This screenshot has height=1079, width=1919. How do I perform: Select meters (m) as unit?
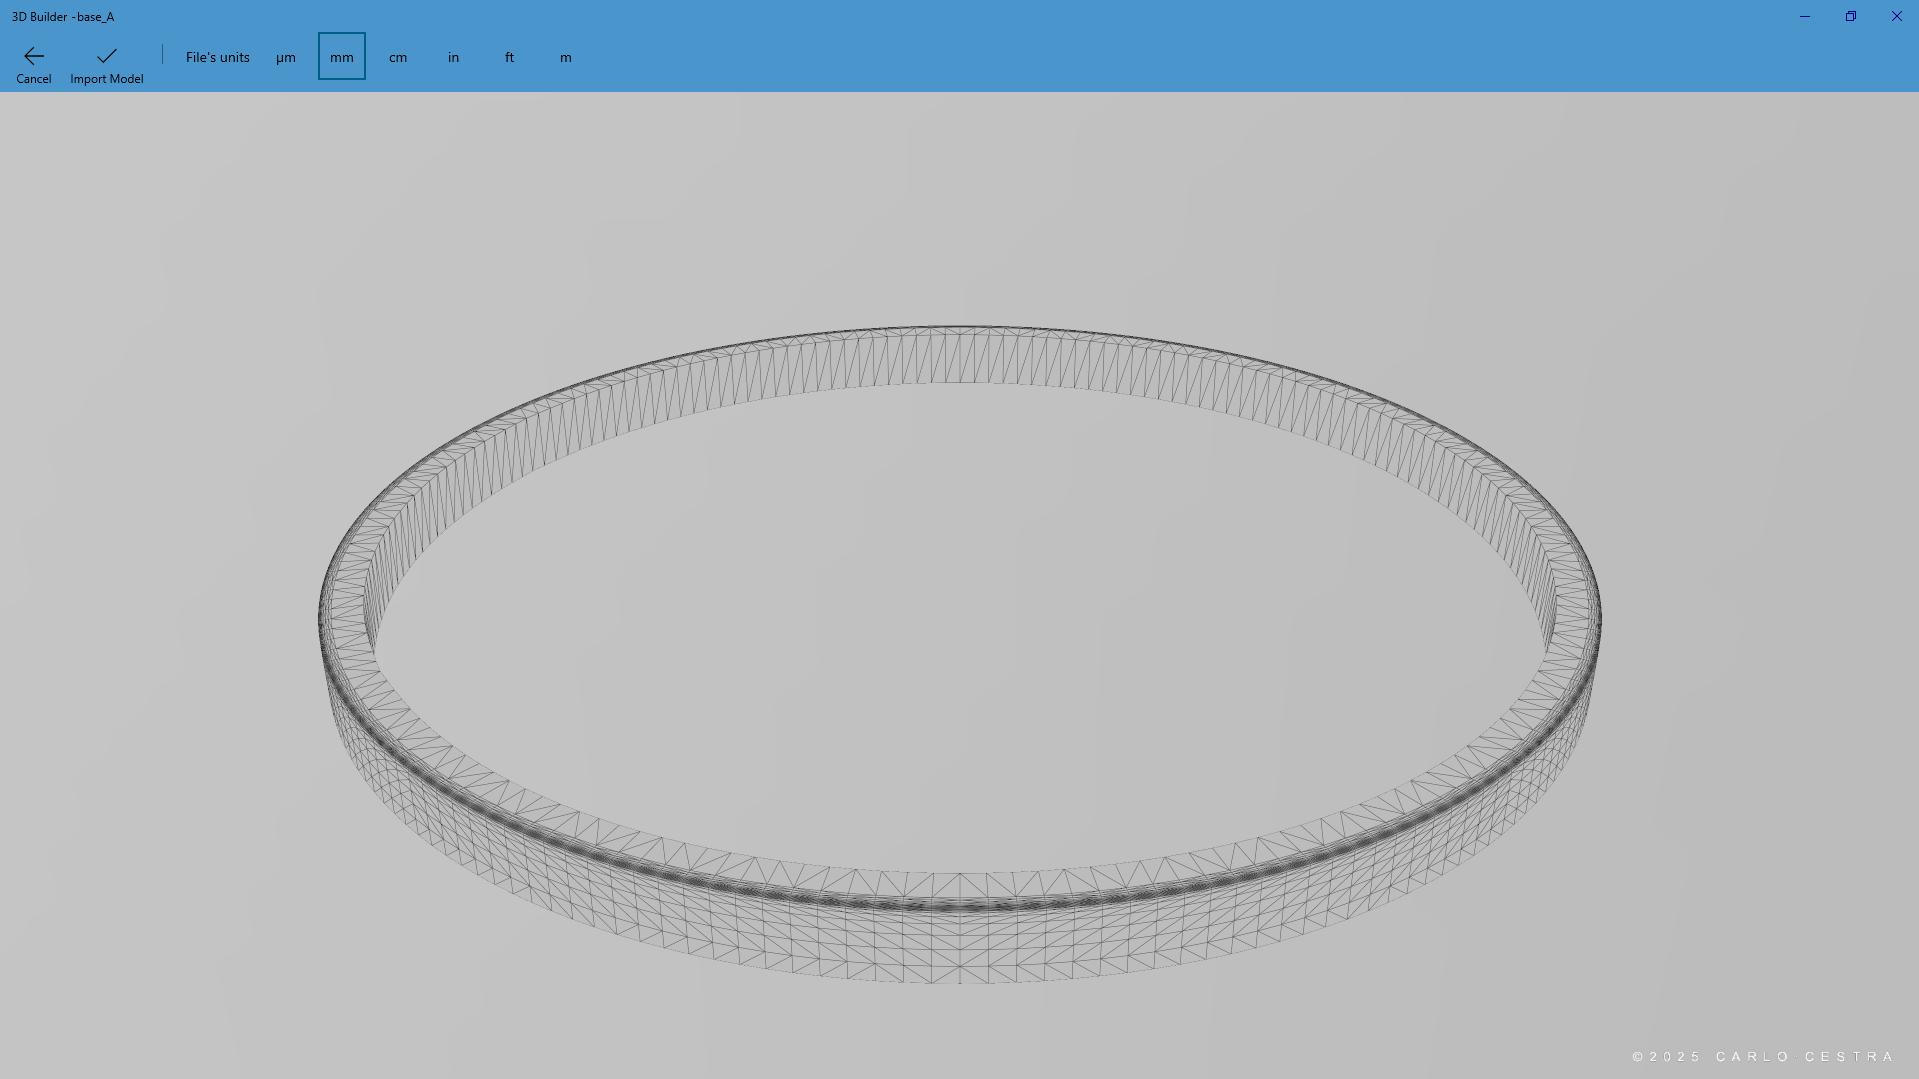[566, 57]
